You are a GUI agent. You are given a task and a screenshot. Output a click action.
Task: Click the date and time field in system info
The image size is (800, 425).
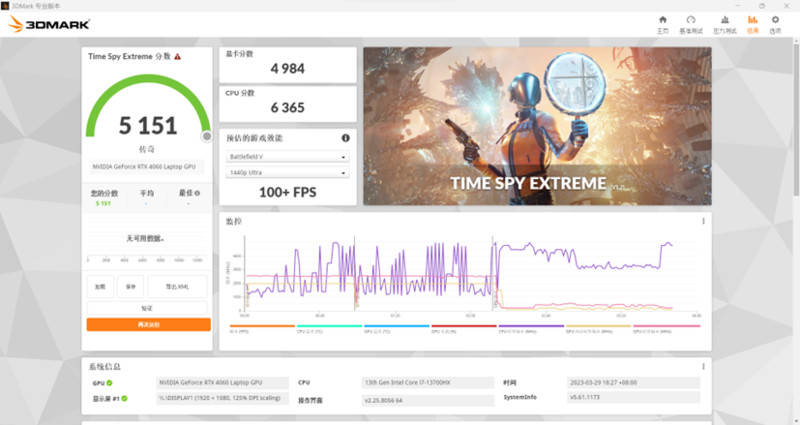(x=633, y=383)
